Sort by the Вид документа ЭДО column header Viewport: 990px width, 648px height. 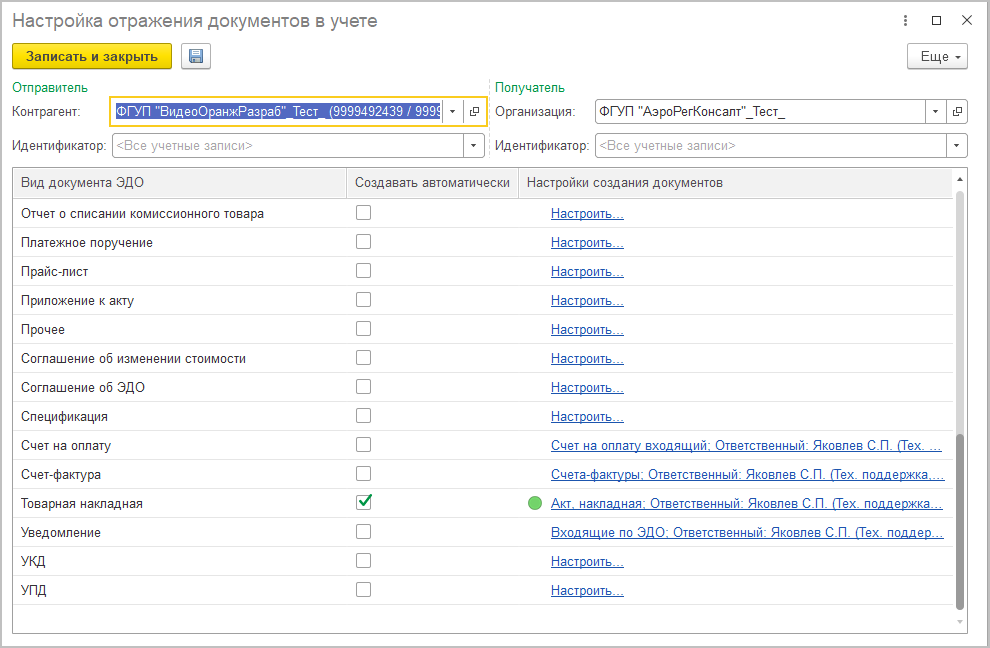[x=180, y=182]
